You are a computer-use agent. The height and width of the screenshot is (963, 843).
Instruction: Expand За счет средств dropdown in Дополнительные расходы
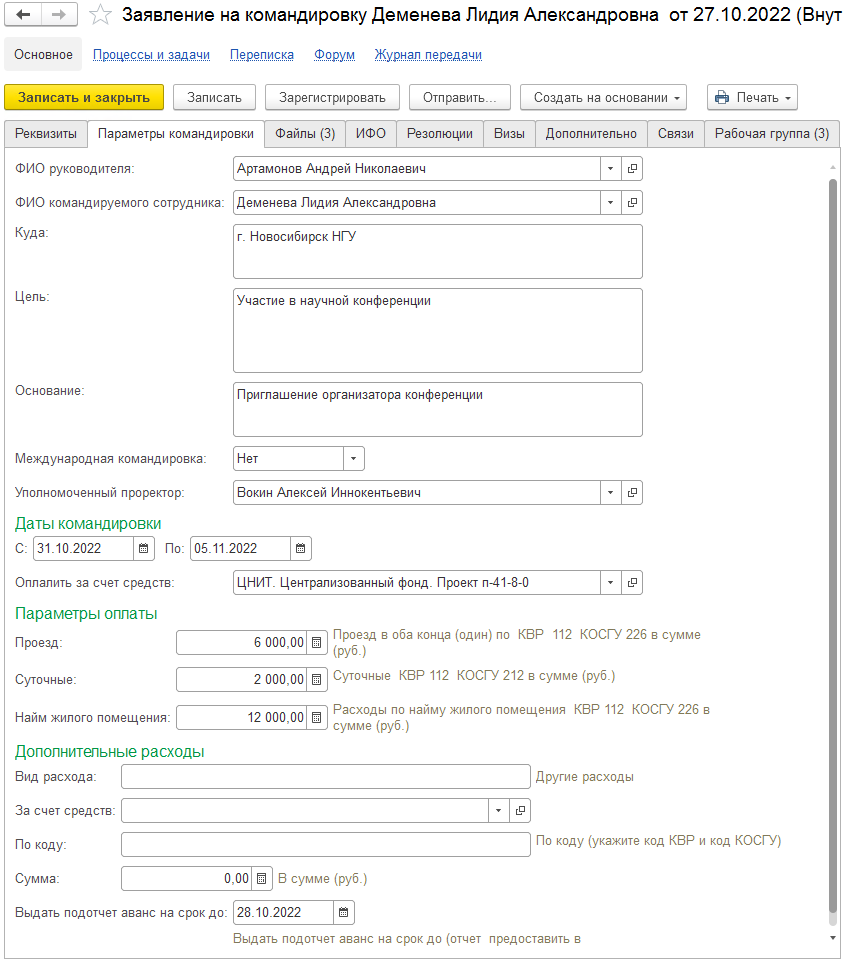[499, 811]
